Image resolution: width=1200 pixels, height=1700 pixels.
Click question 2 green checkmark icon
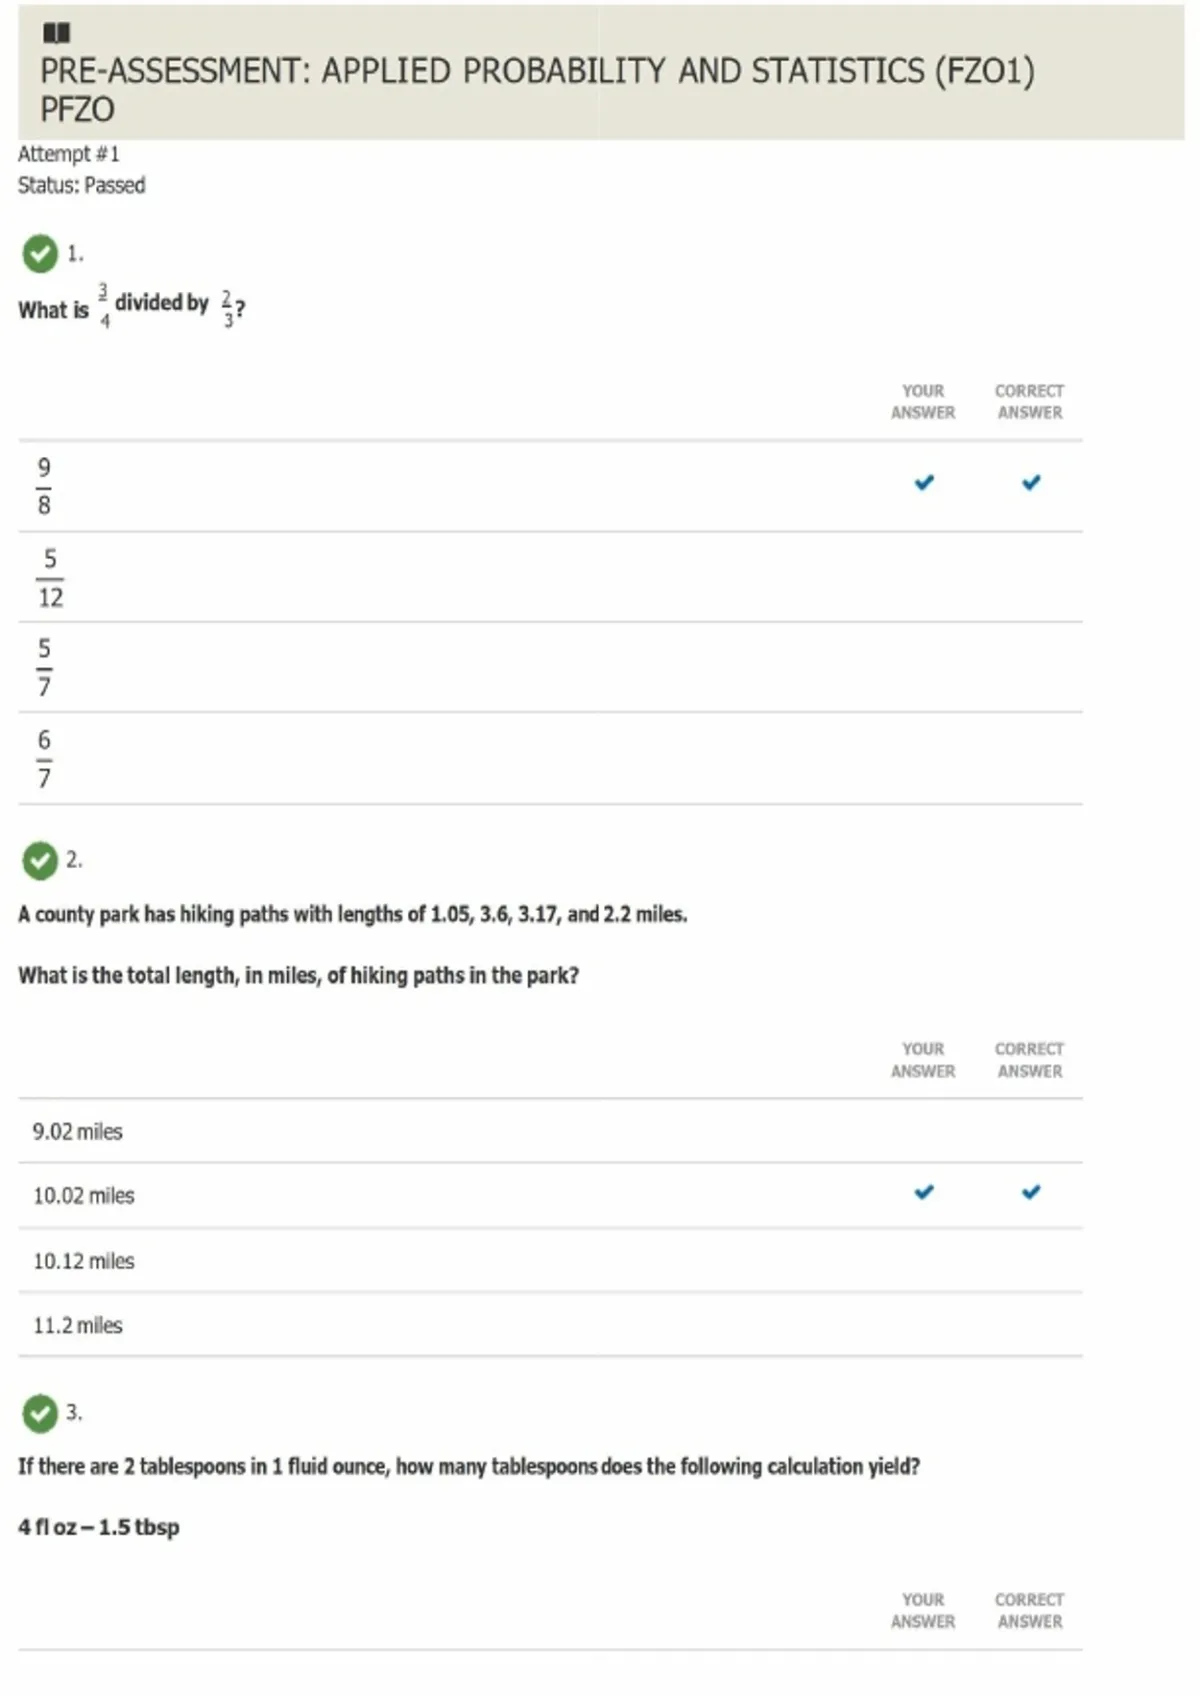(40, 860)
